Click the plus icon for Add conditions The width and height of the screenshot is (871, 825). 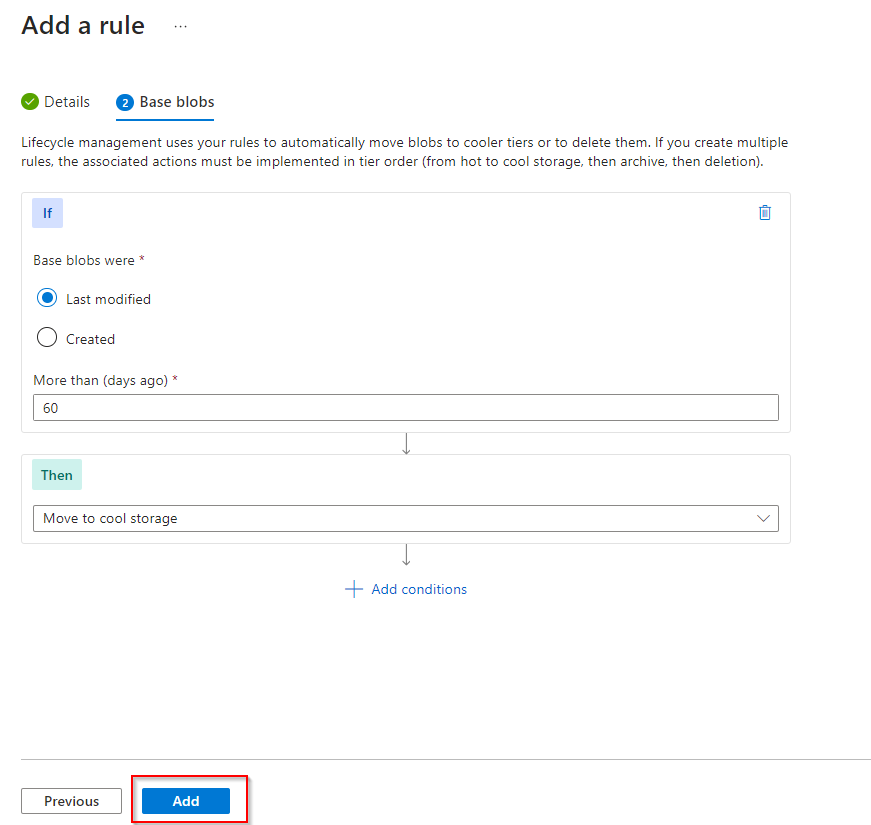(x=354, y=589)
